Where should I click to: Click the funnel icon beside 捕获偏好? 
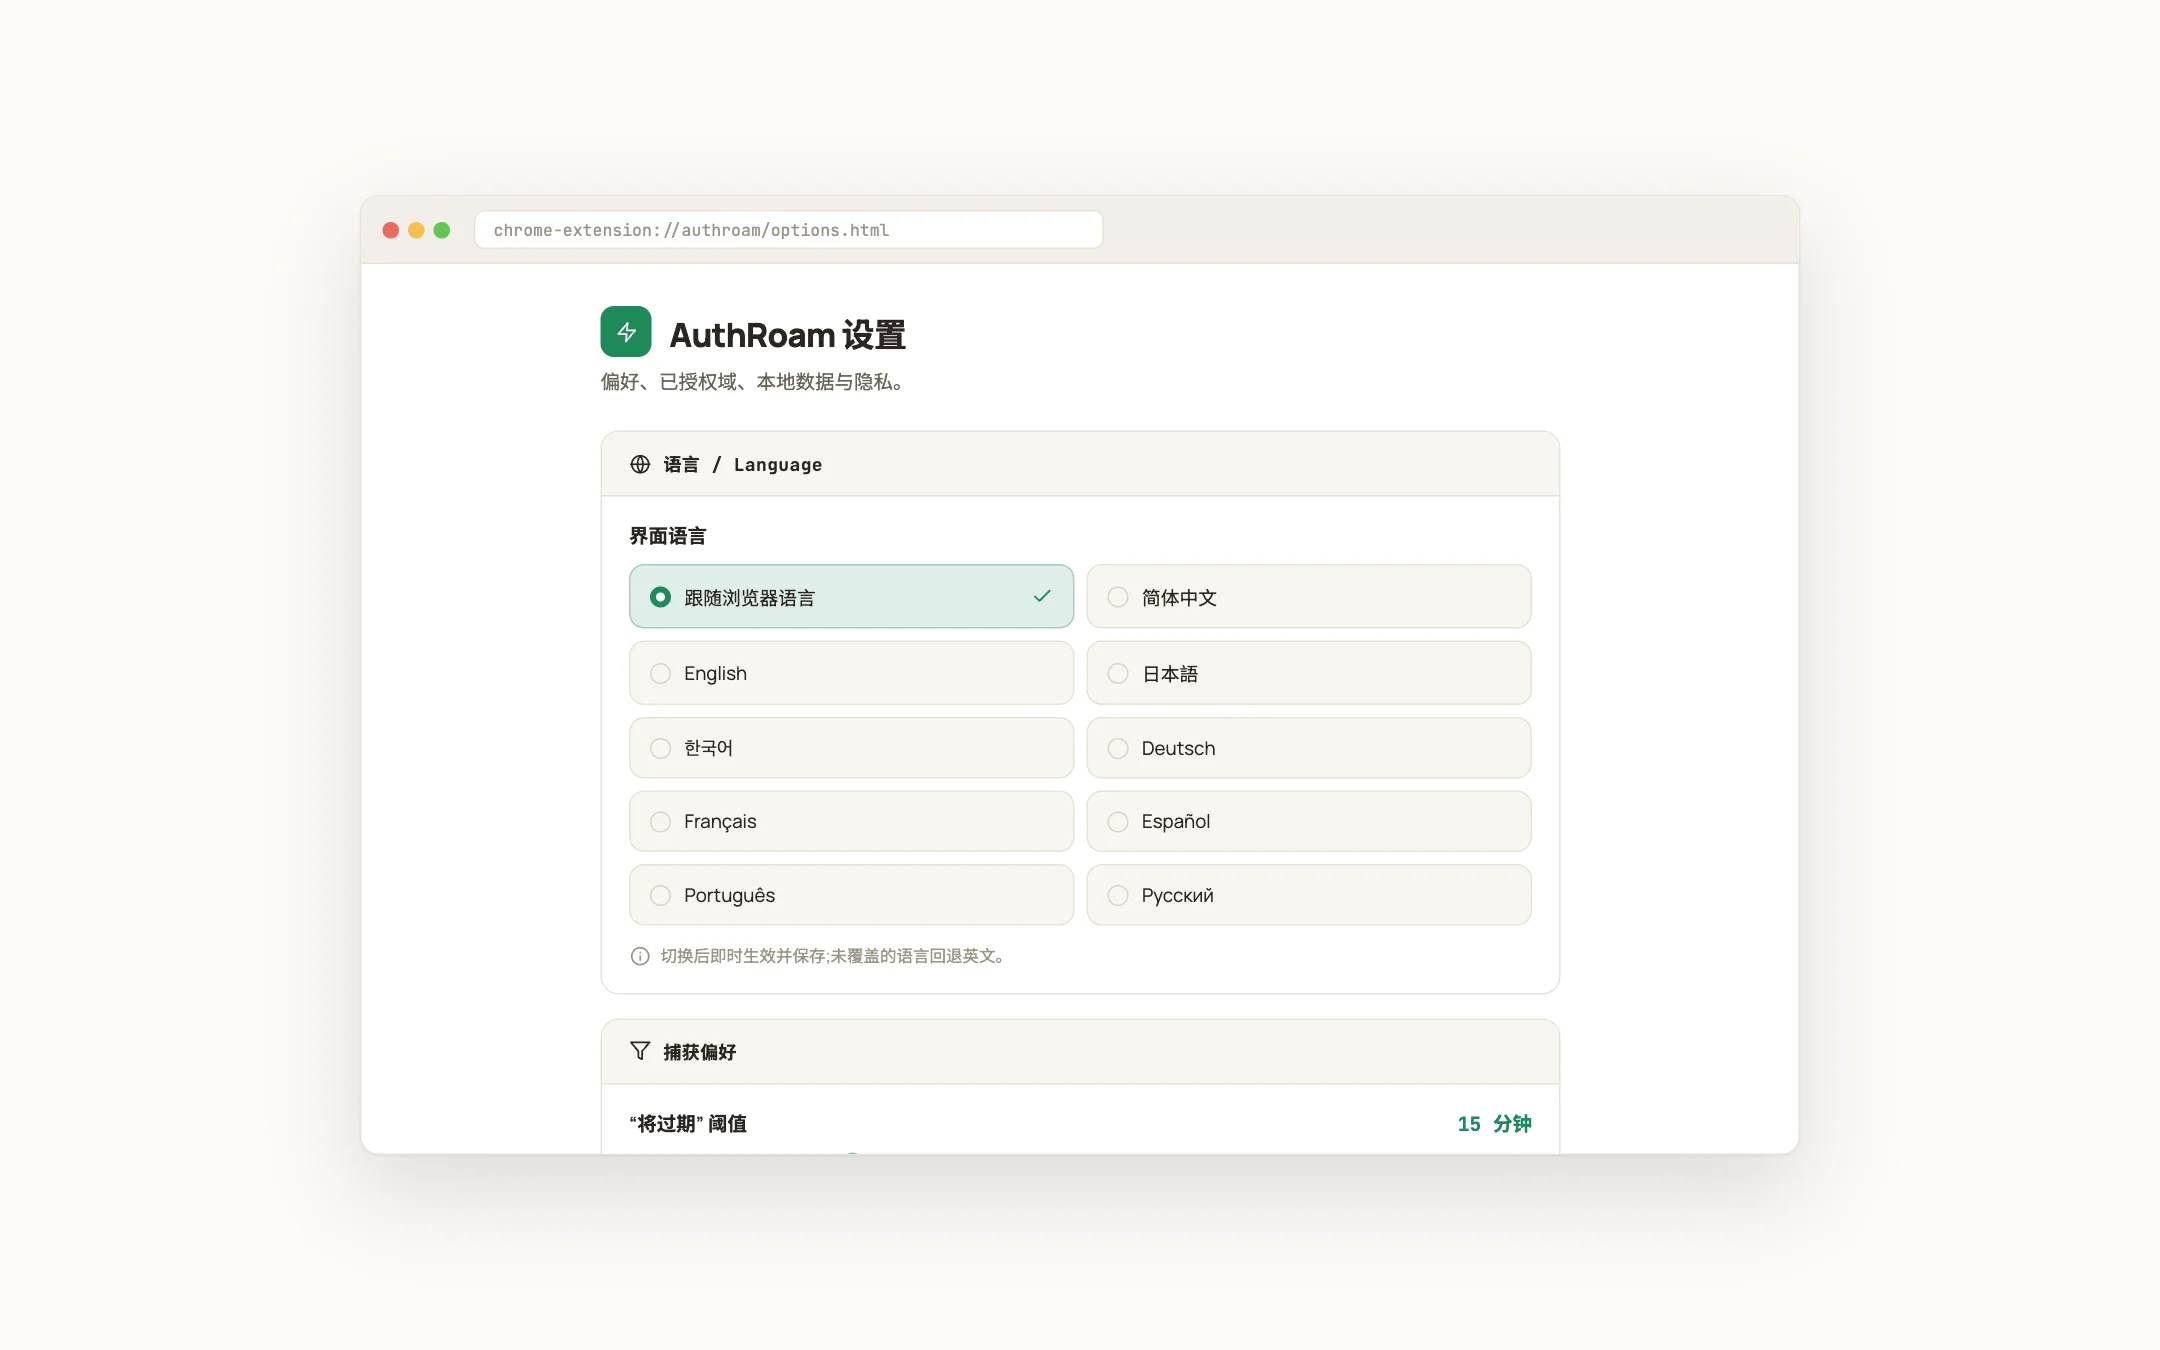pos(640,1051)
